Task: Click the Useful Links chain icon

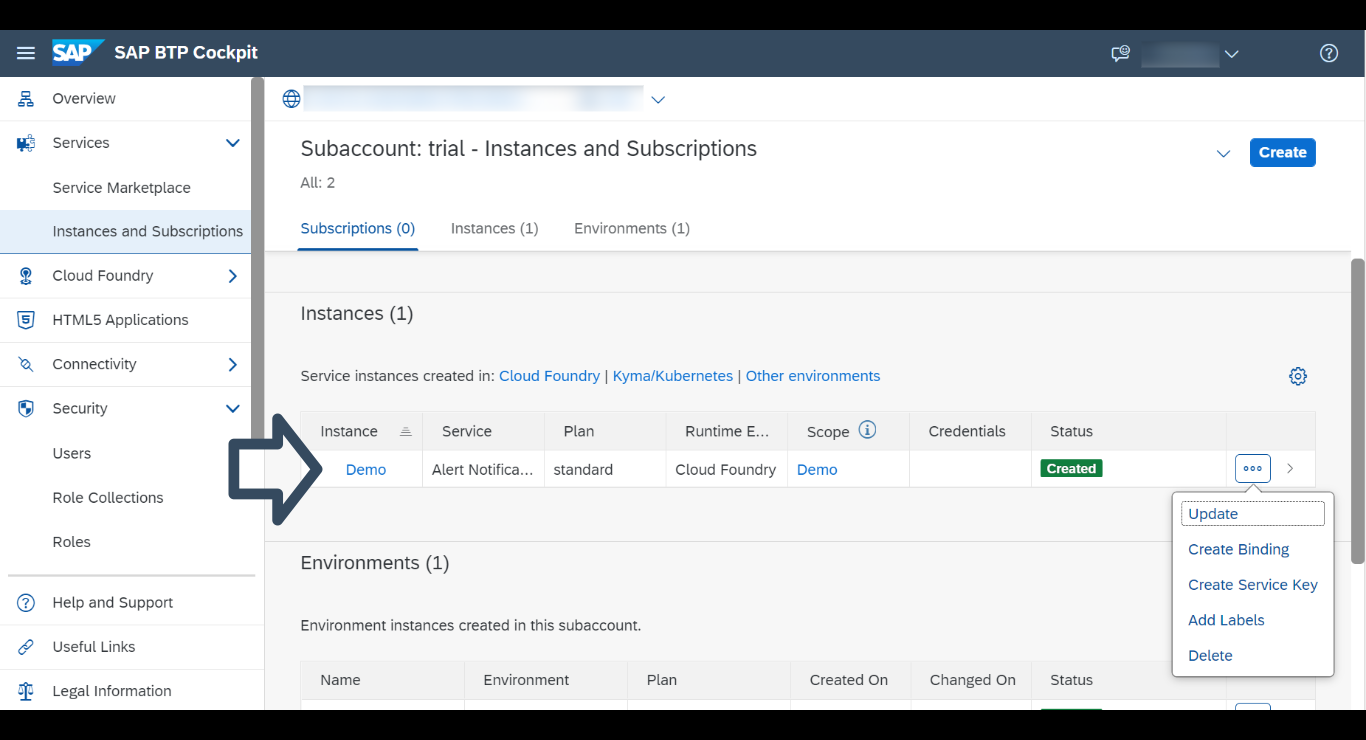Action: pyautogui.click(x=26, y=647)
